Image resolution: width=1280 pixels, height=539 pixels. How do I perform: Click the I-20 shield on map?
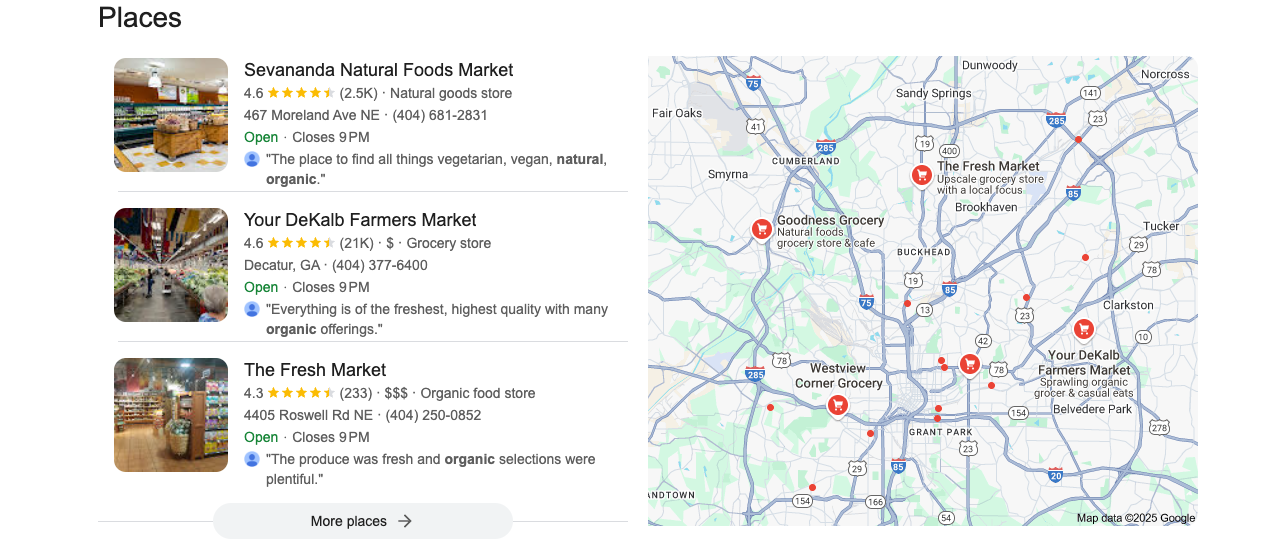(1056, 476)
